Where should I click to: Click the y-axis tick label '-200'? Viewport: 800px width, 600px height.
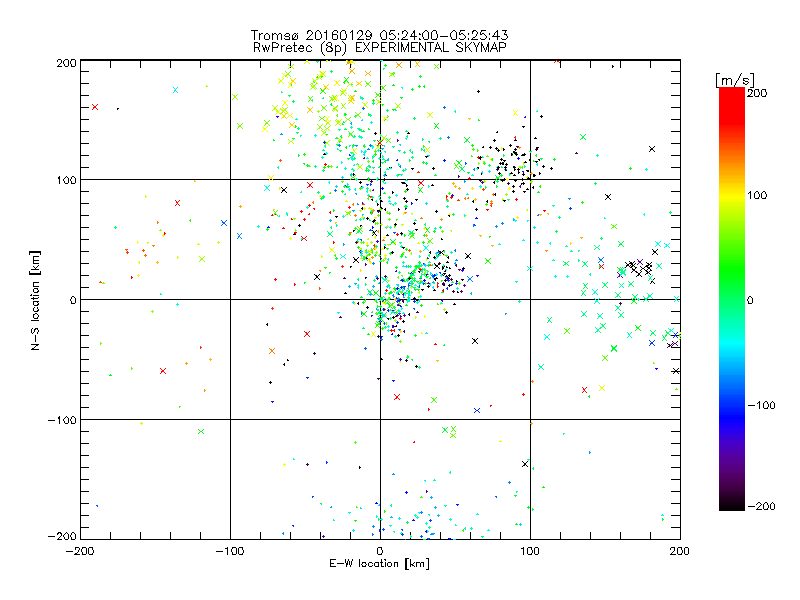(x=62, y=536)
